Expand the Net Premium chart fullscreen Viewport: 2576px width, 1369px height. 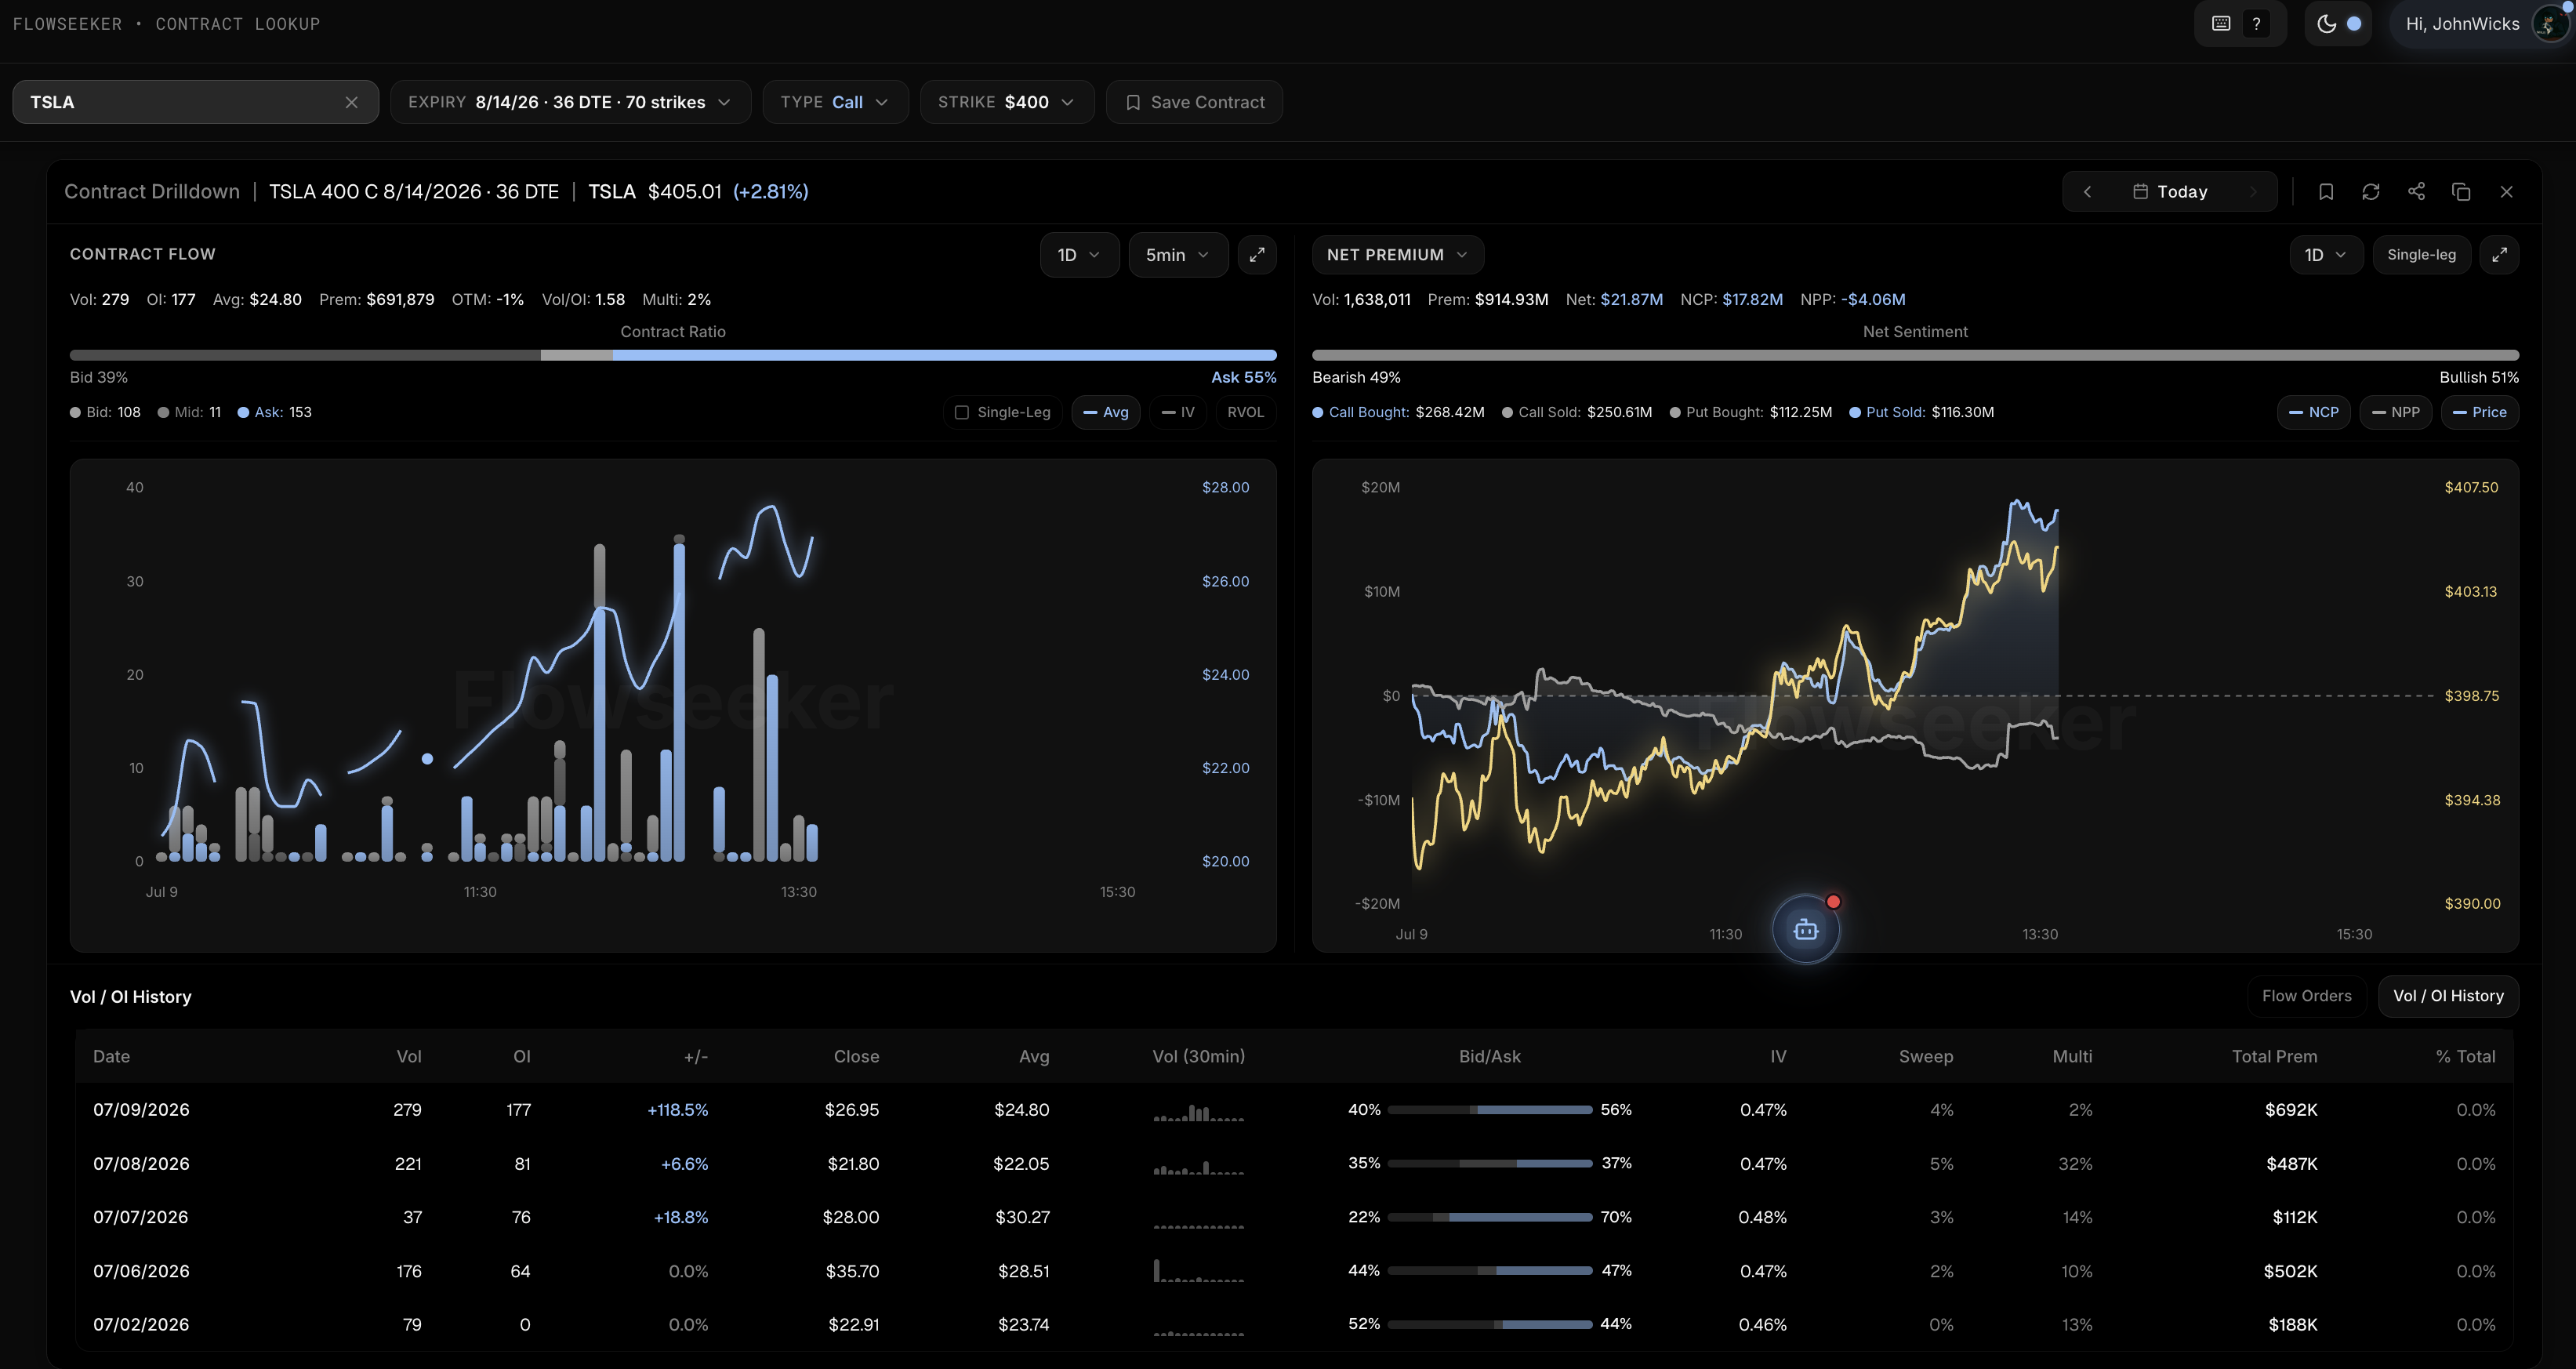pyautogui.click(x=2499, y=255)
